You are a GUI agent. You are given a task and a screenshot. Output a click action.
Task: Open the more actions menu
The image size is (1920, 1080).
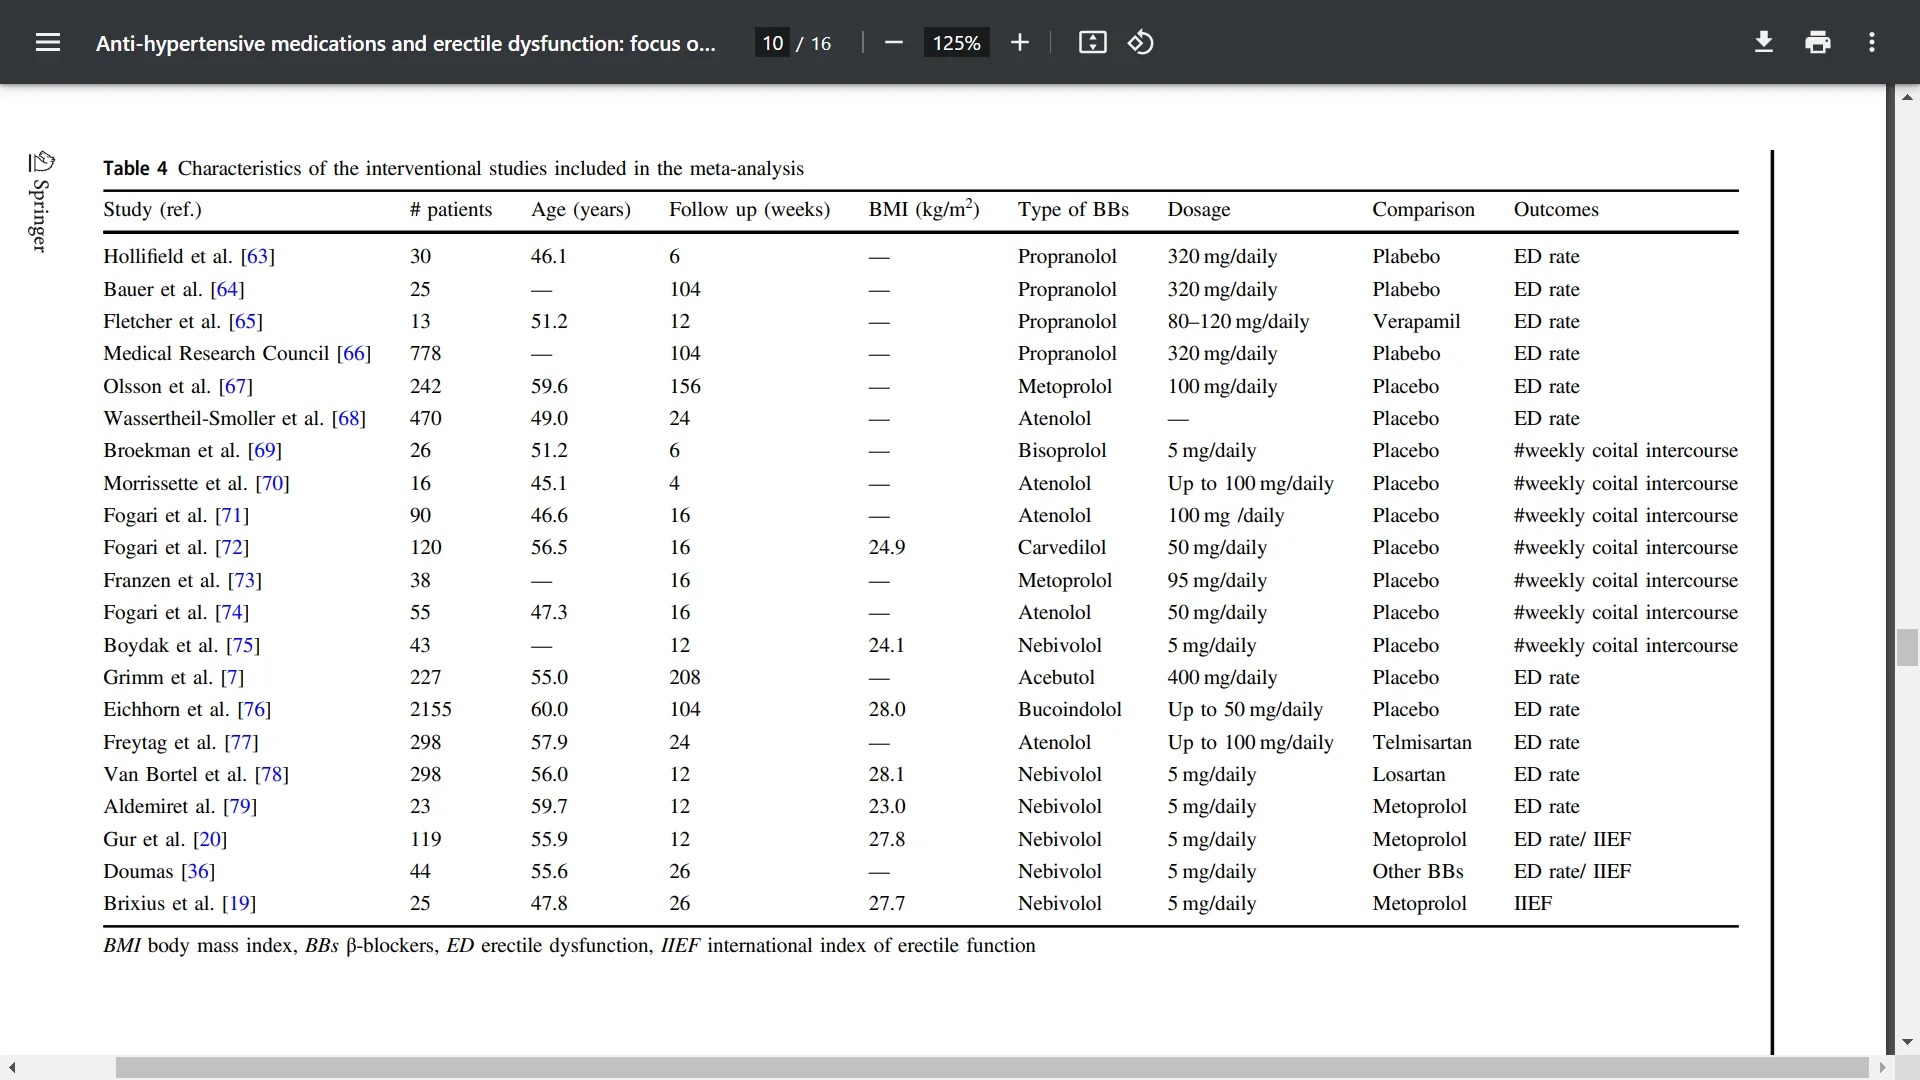pos(1872,42)
